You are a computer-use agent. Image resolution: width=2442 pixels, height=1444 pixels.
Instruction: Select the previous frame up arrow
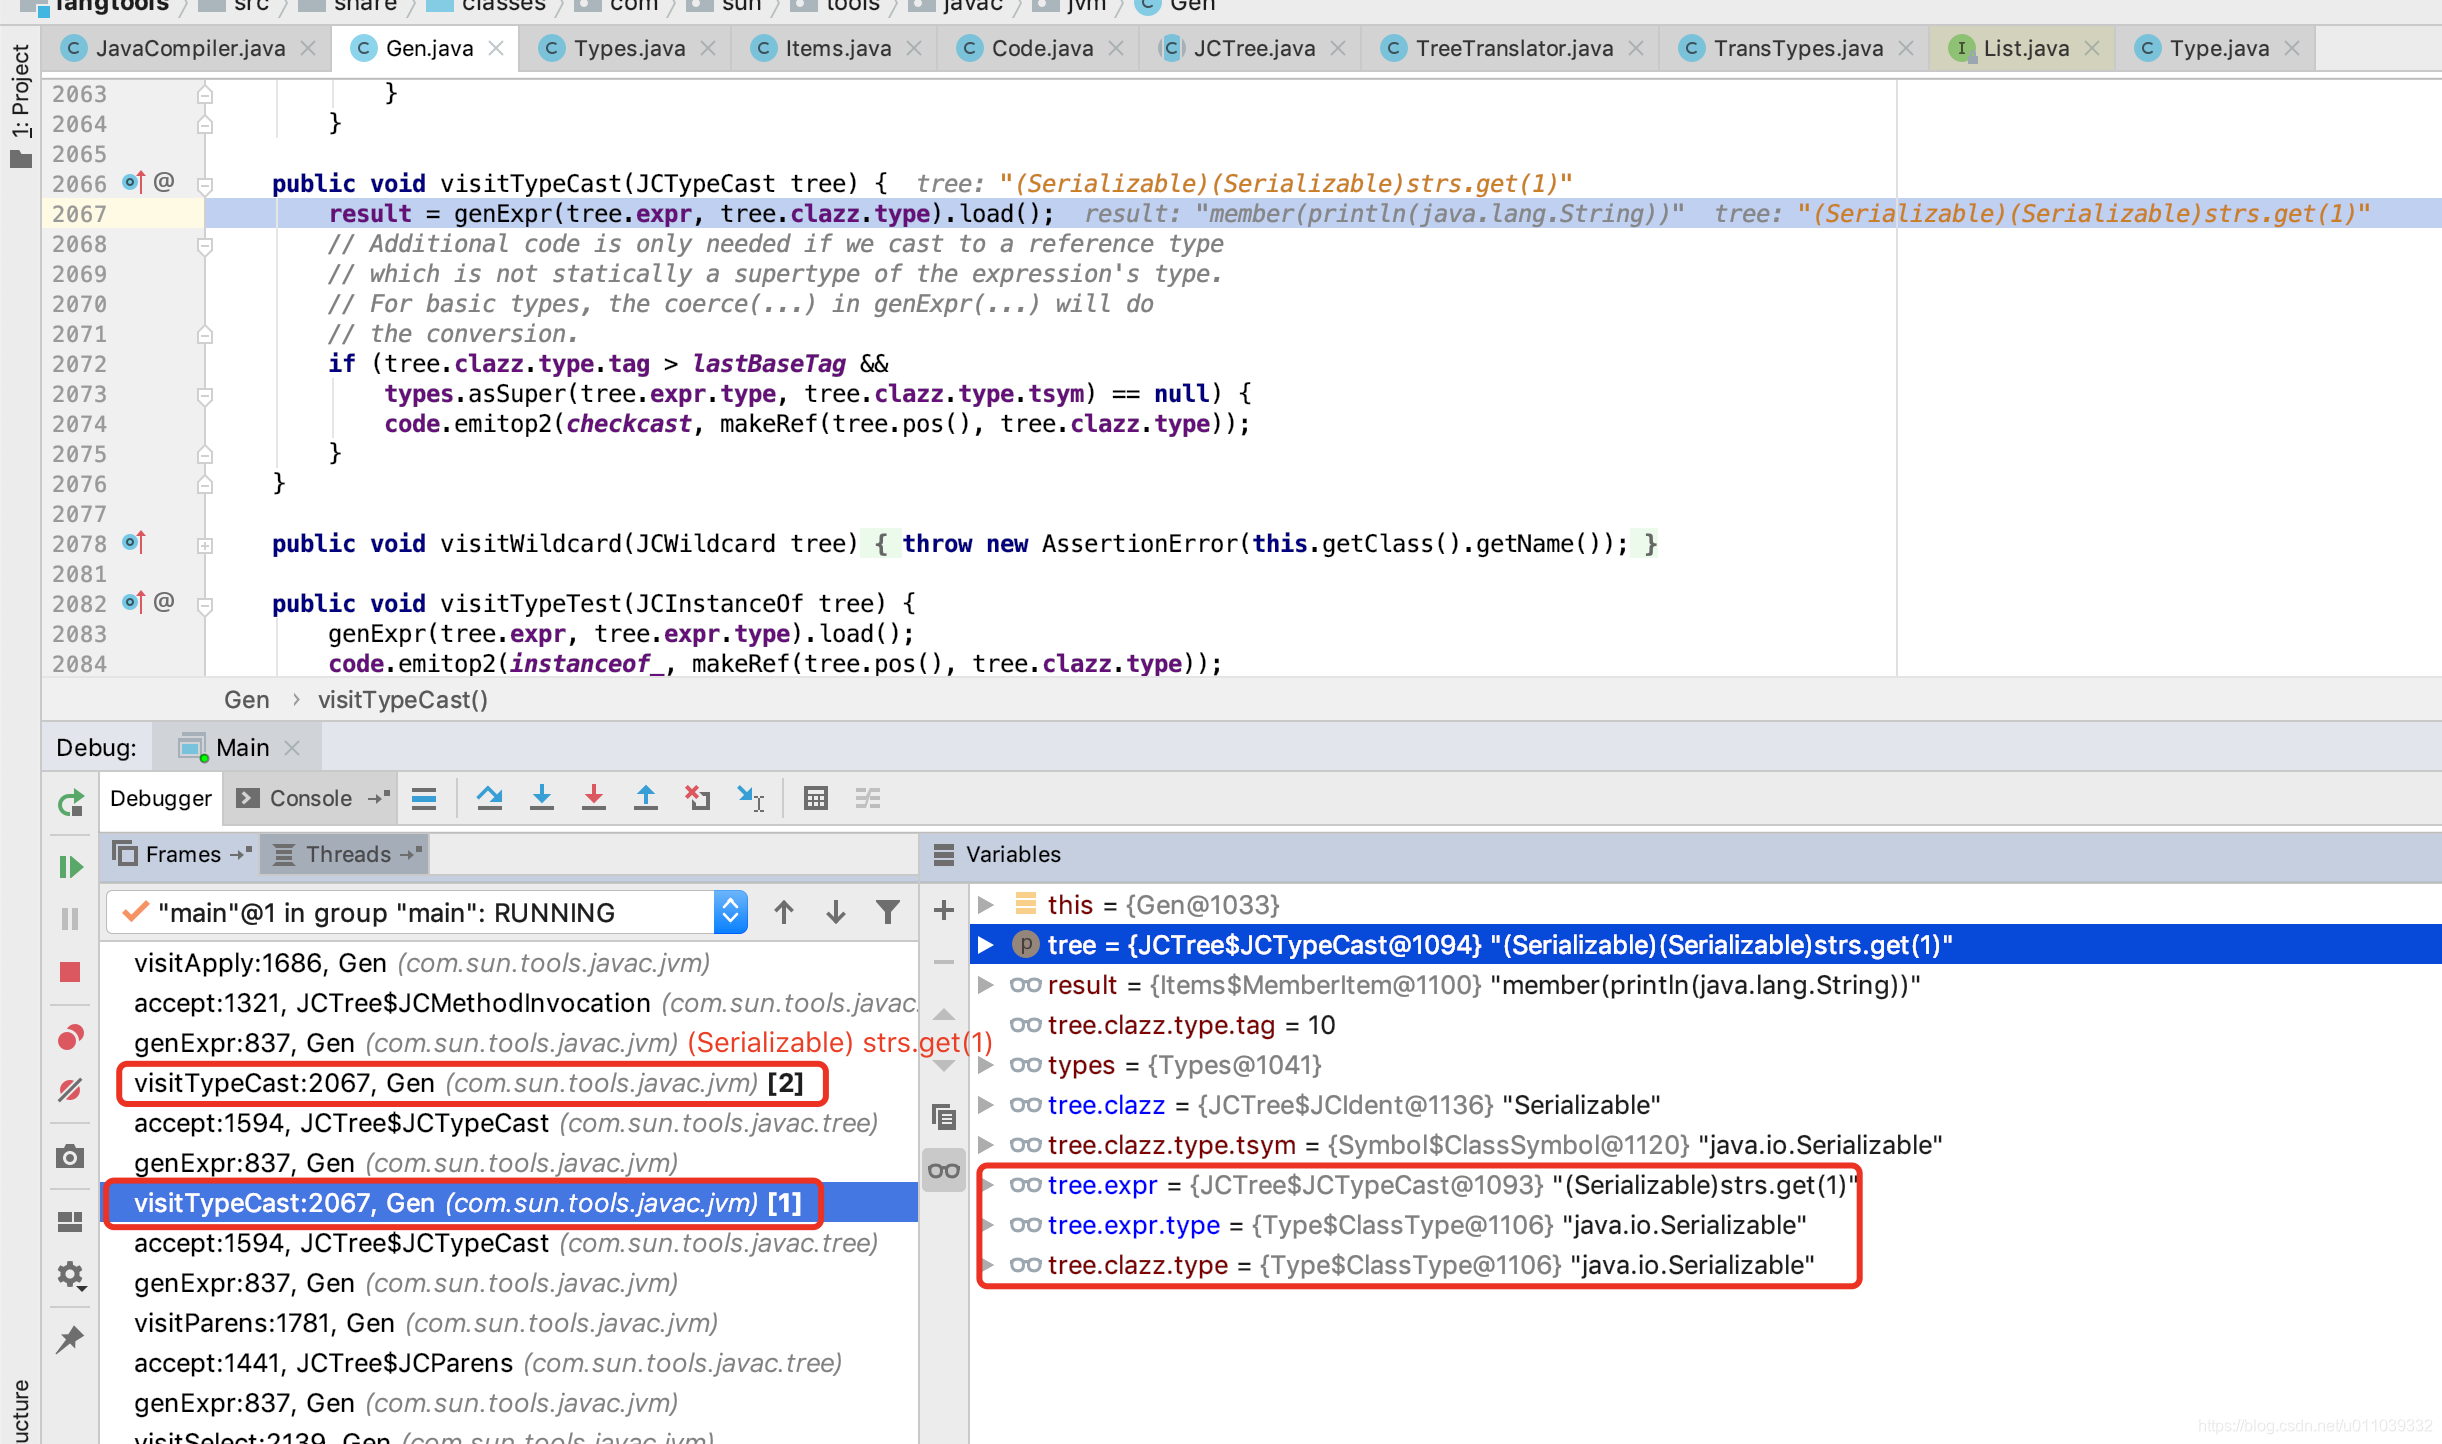pyautogui.click(x=784, y=912)
